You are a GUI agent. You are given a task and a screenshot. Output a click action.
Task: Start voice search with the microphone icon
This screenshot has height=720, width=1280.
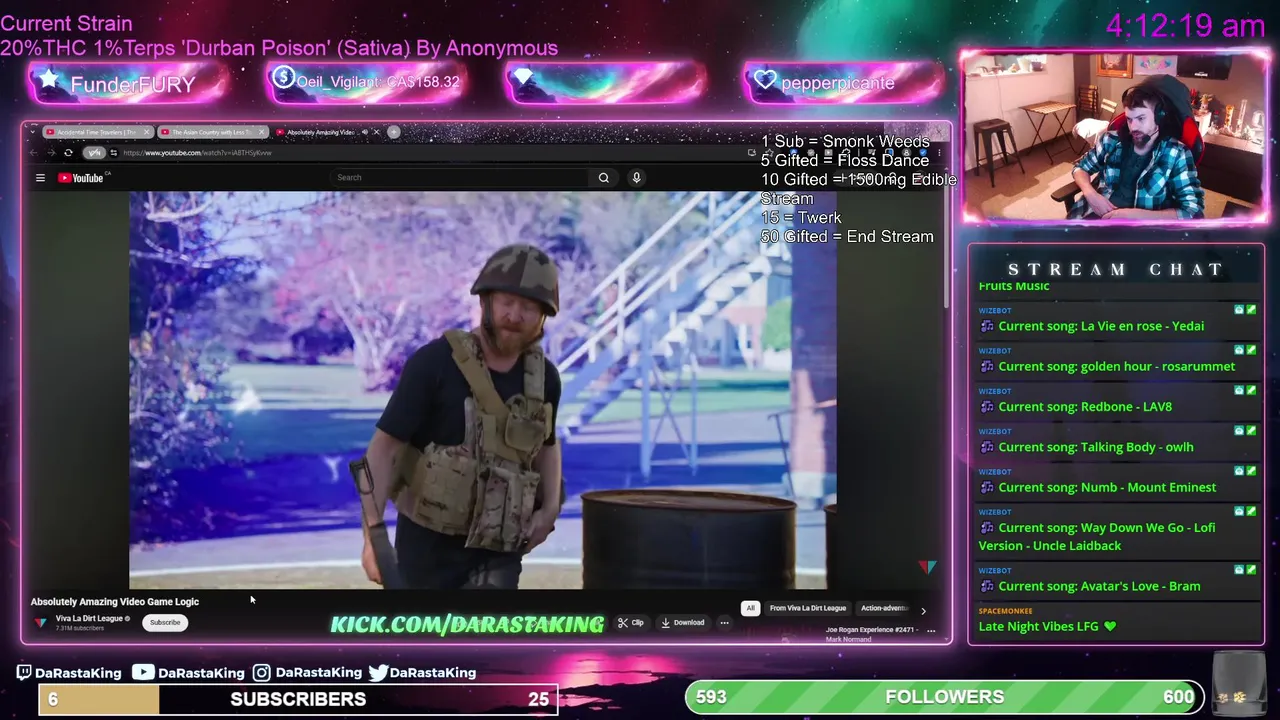(636, 178)
